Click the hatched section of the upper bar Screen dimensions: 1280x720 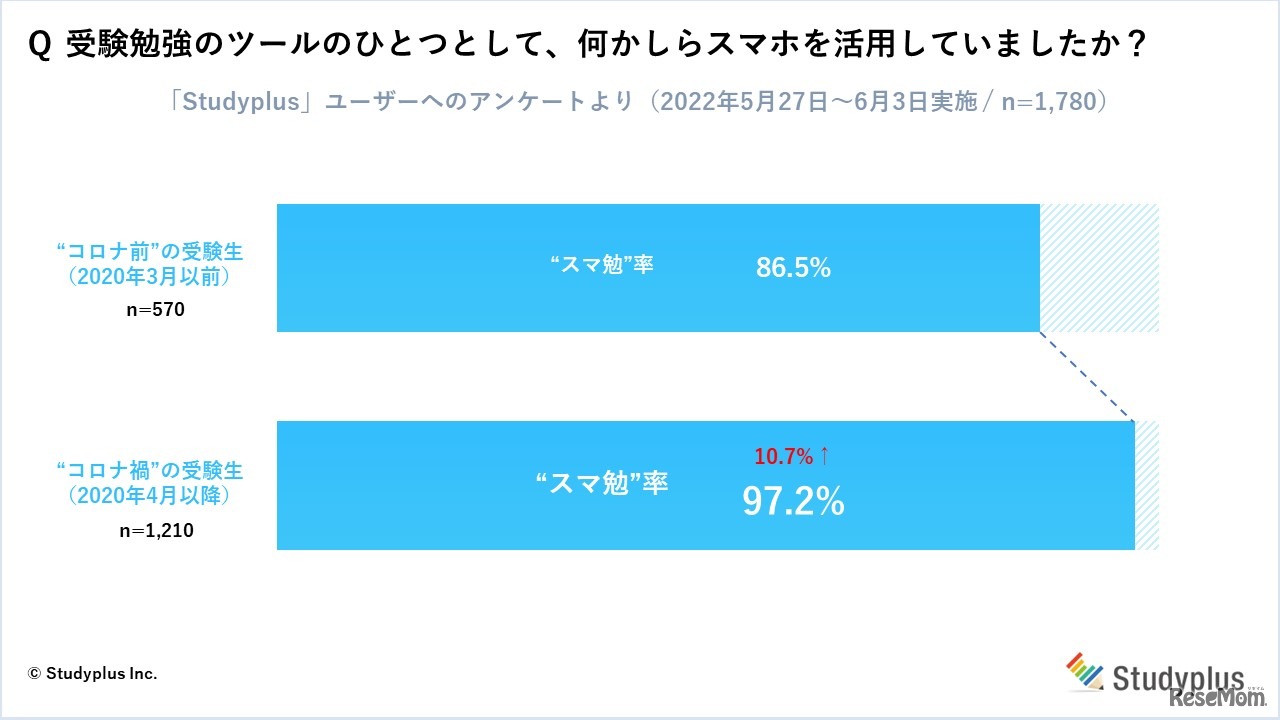point(1099,268)
